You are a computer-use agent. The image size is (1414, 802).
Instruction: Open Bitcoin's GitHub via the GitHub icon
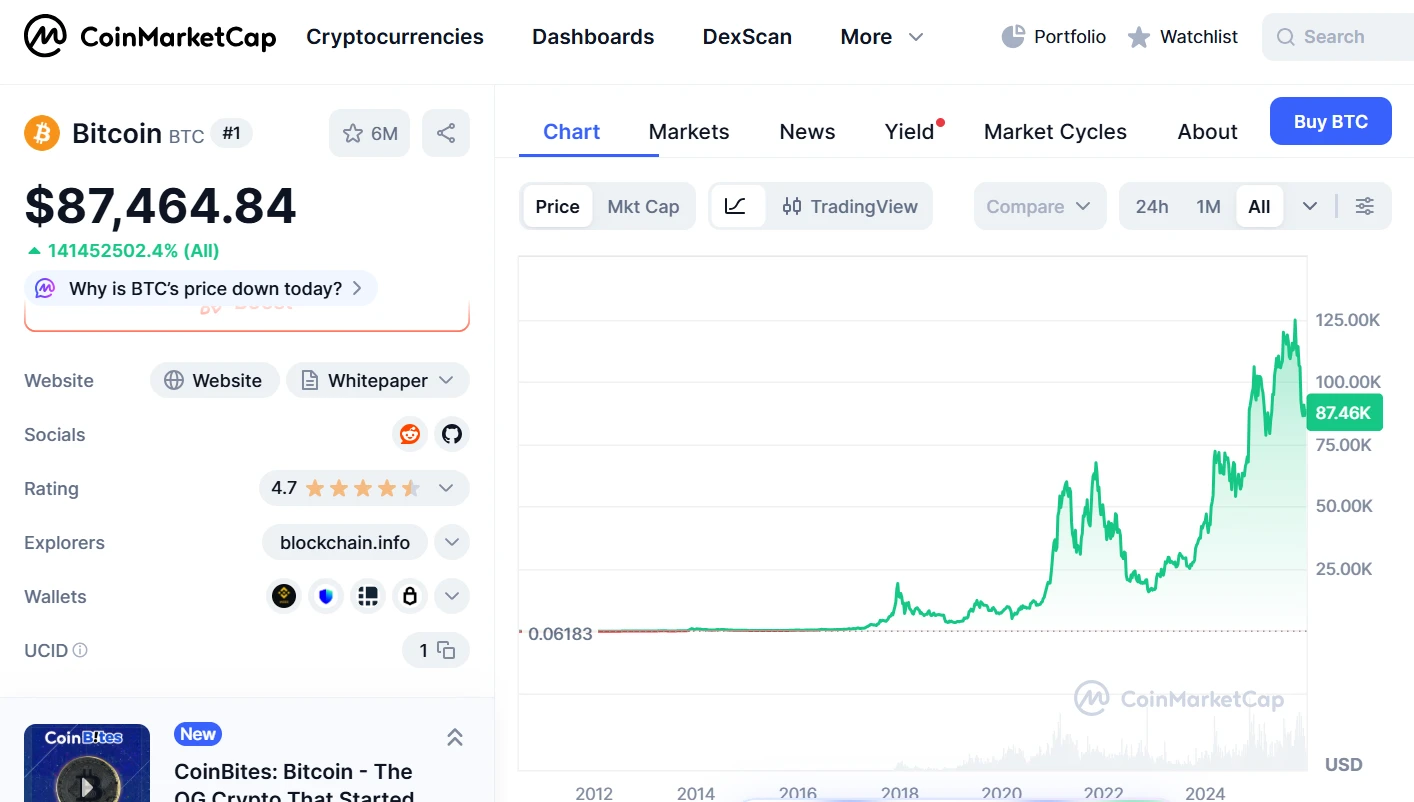(x=451, y=434)
